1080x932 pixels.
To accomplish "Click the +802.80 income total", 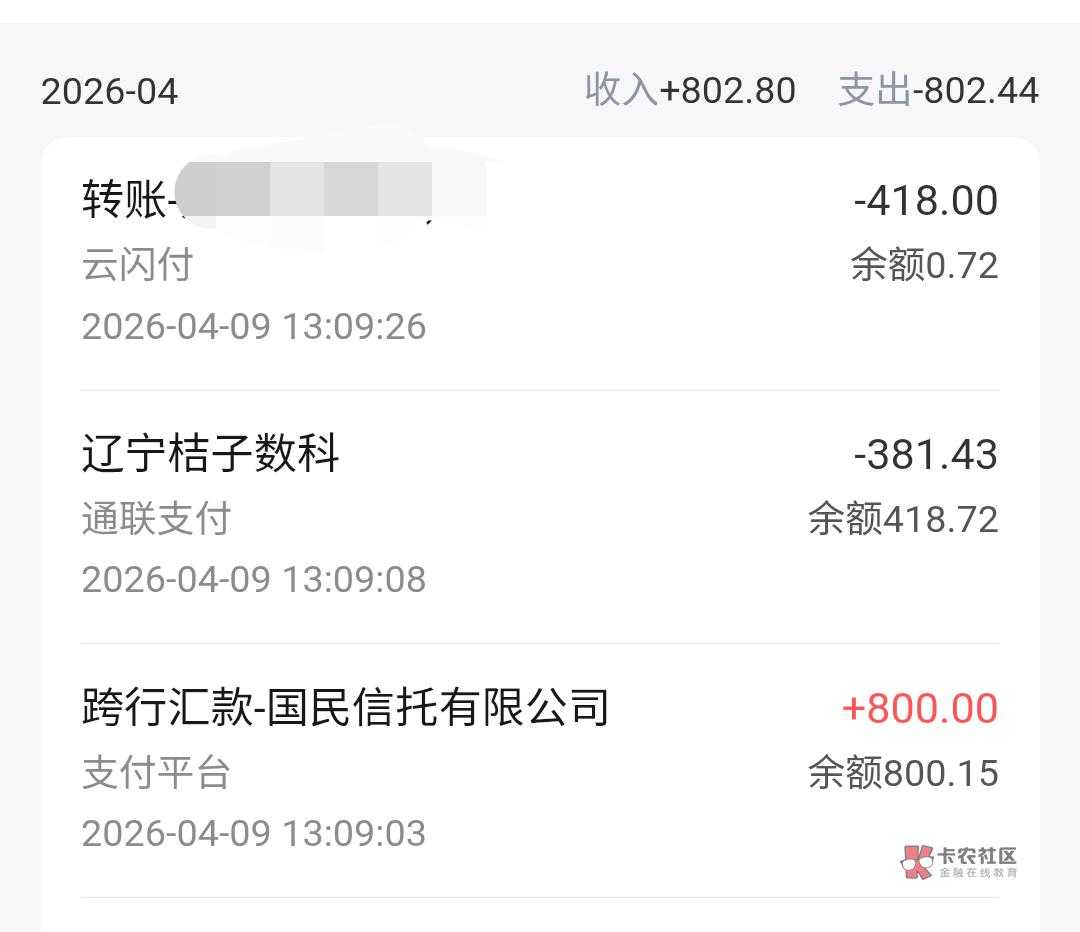I will pyautogui.click(x=728, y=91).
